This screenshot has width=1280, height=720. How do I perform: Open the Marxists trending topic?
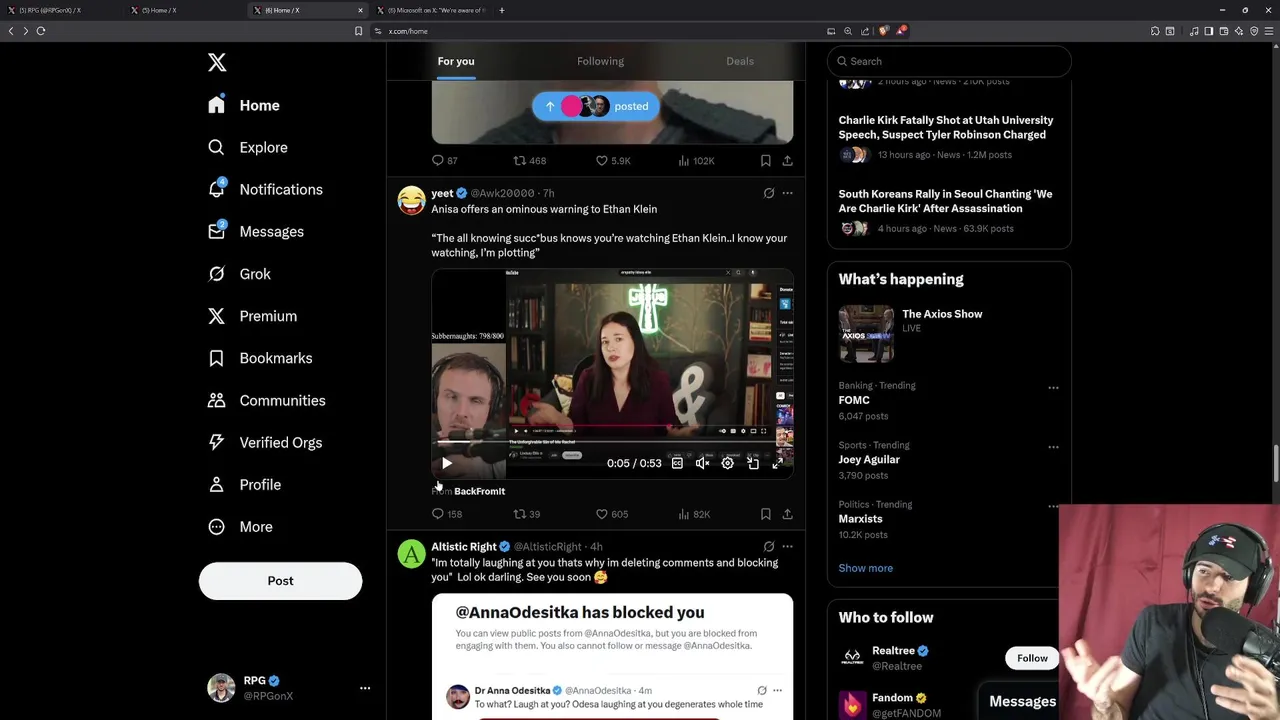coord(861,519)
